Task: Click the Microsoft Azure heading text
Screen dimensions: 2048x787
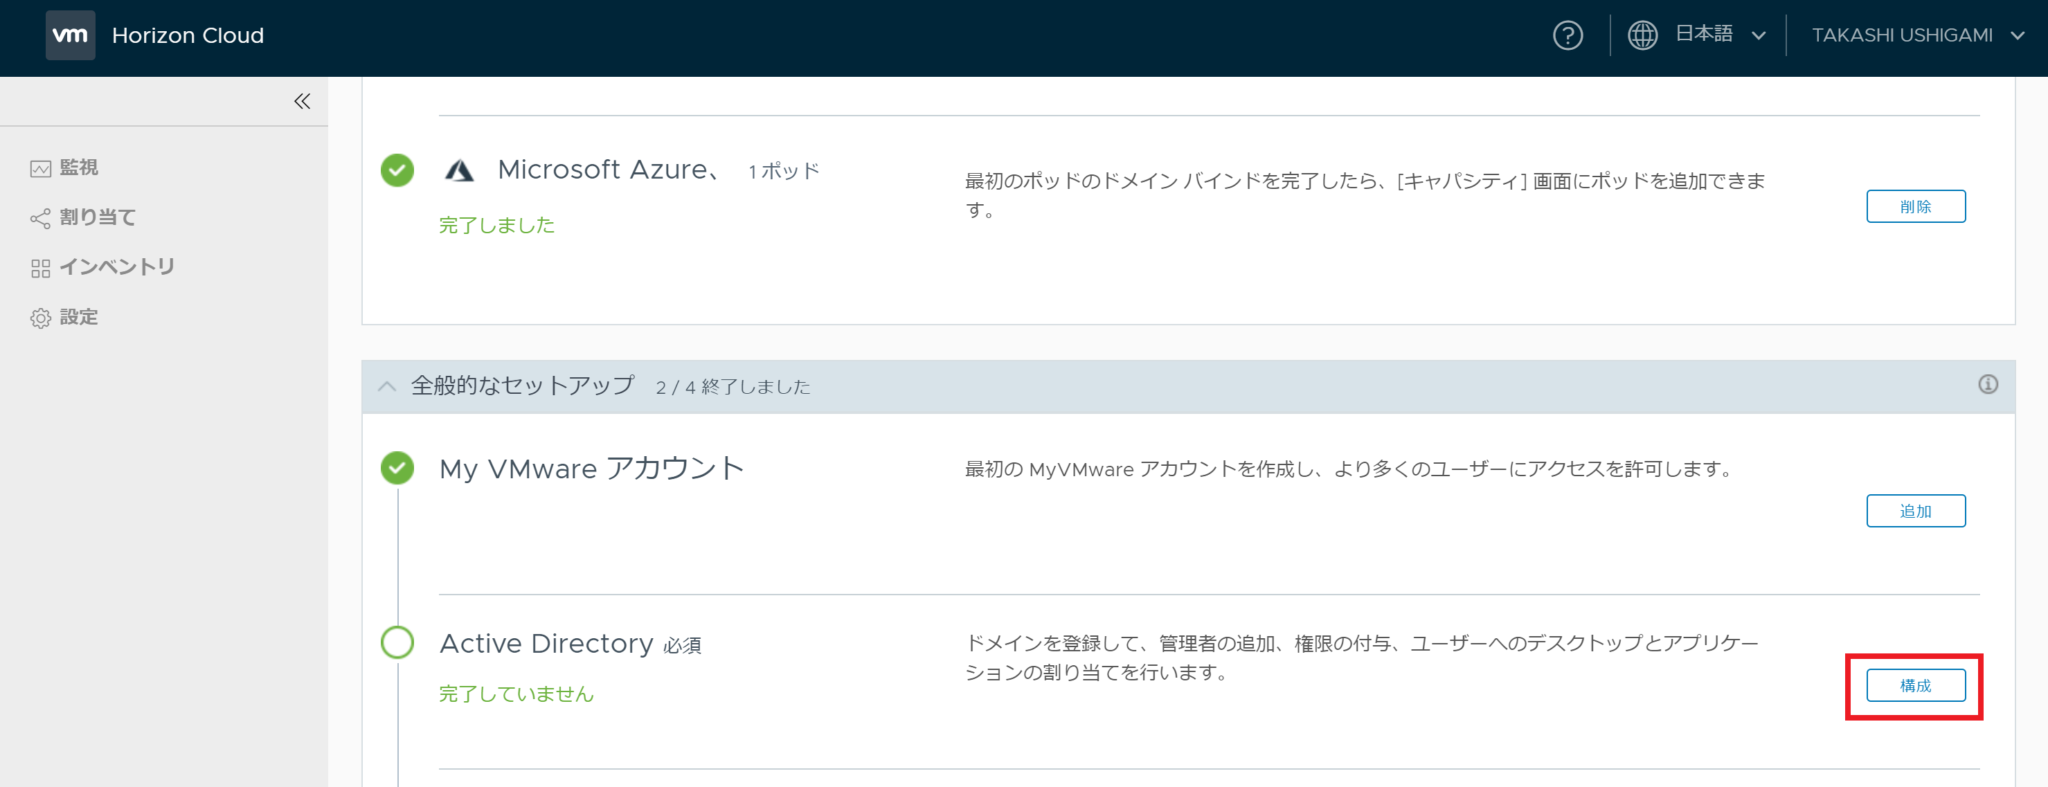Action: [x=609, y=170]
